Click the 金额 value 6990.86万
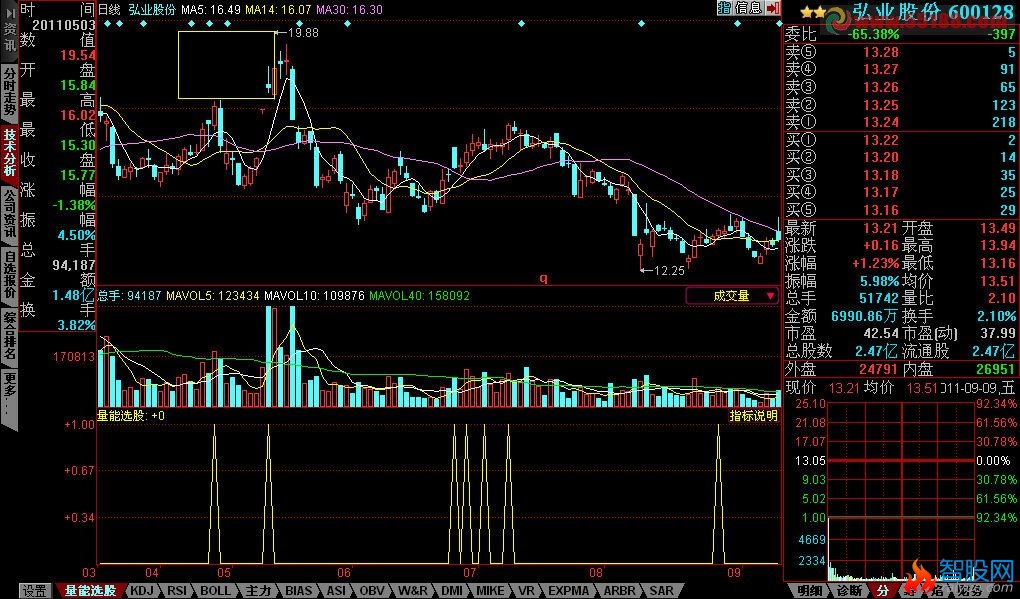 point(865,316)
